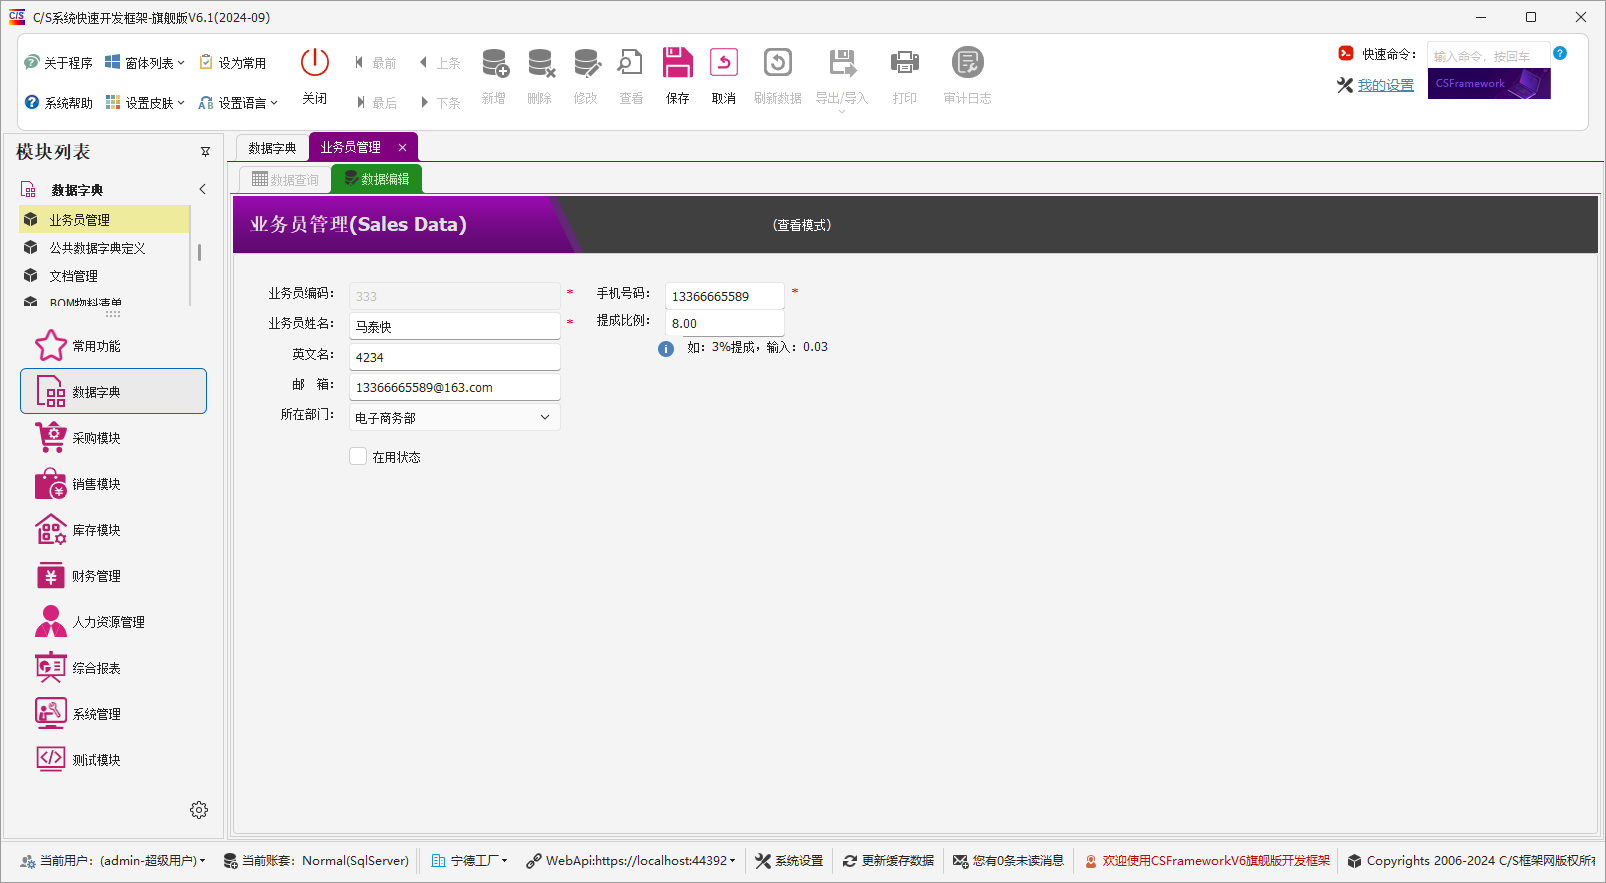Expand the Set skin (设置皮肤) dropdown

(145, 102)
